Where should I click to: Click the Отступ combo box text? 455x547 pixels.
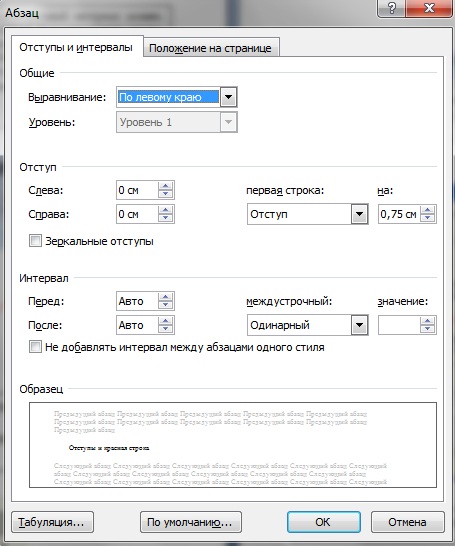point(269,214)
